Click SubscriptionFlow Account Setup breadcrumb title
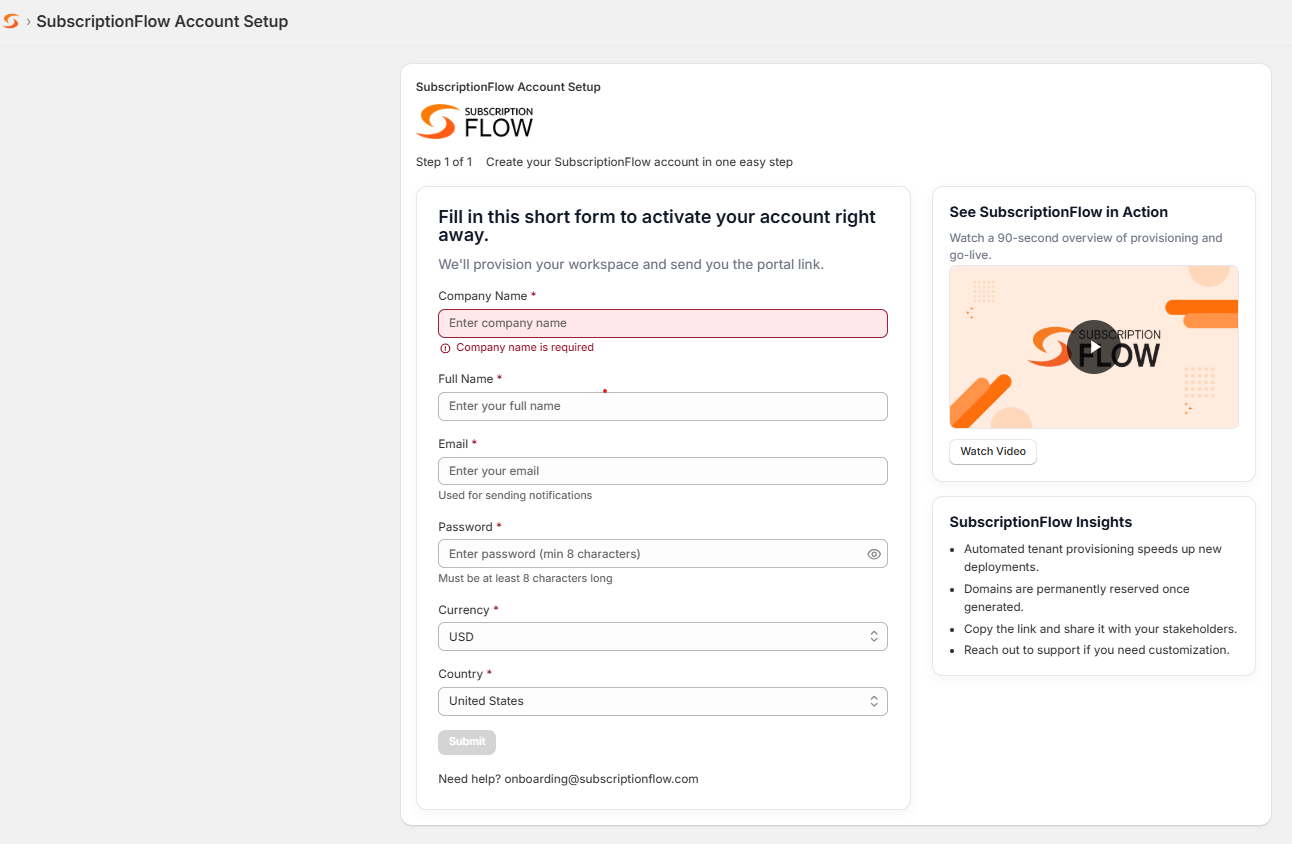1292x844 pixels. pos(162,21)
